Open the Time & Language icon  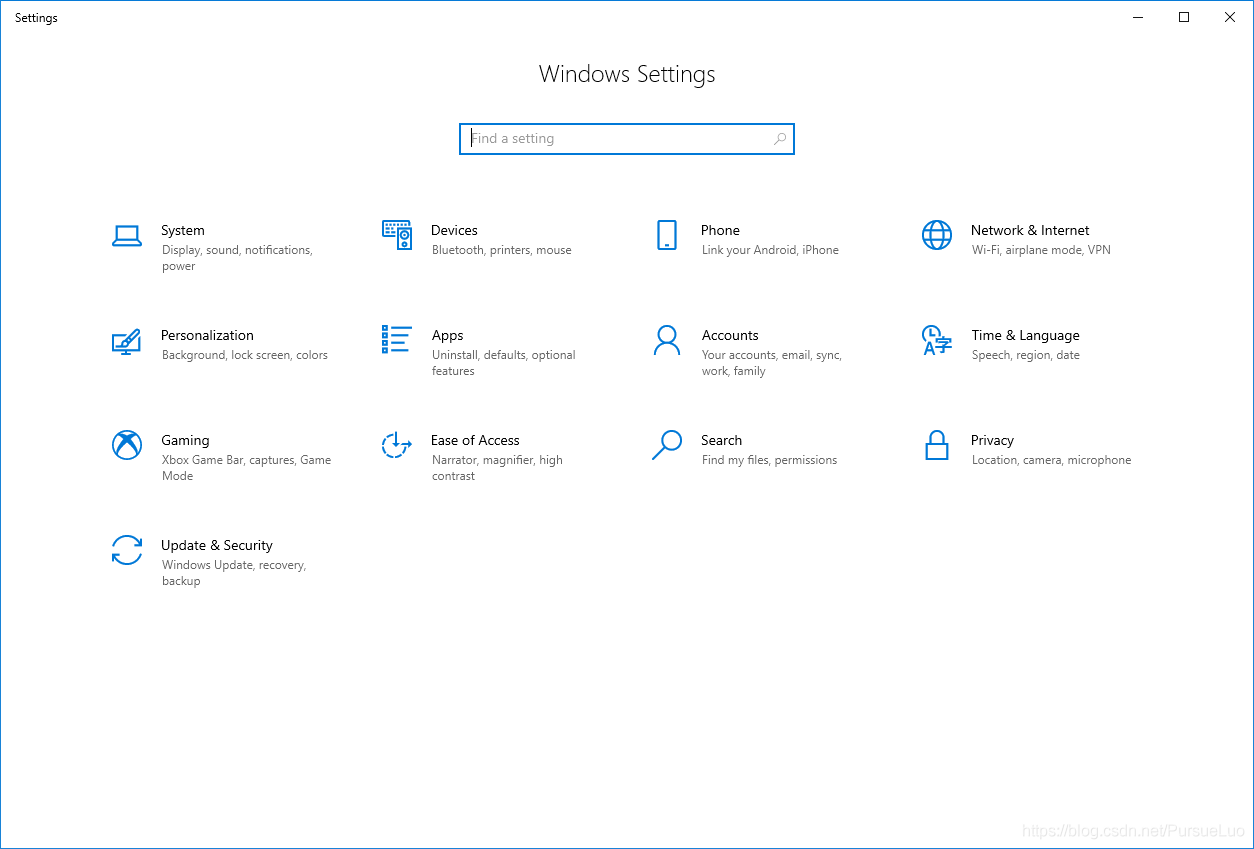[936, 340]
